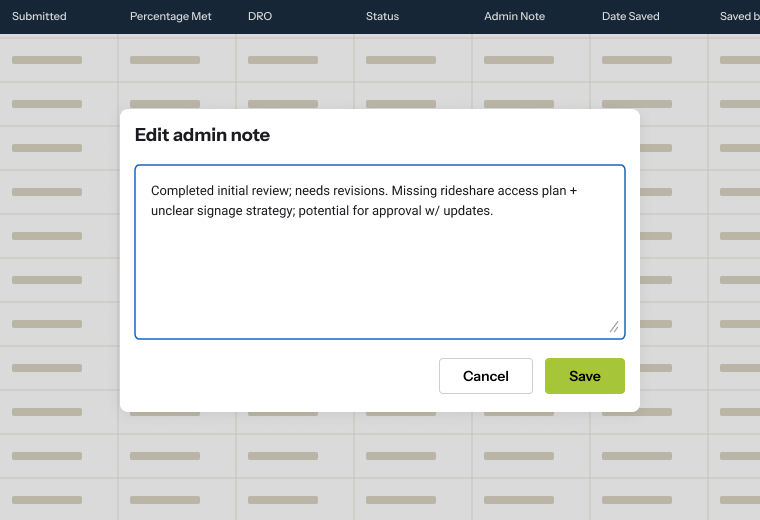
Task: Click the Percentage Met column header
Action: click(x=171, y=16)
